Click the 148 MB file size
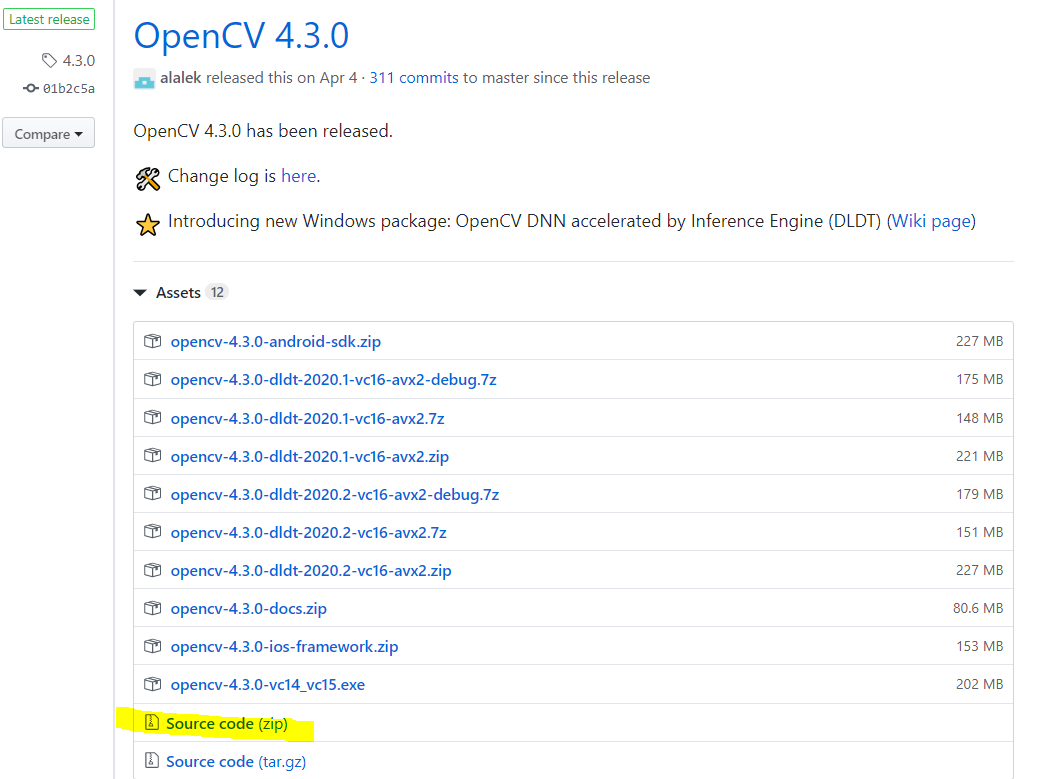Viewport: 1043px width, 779px height. point(979,418)
